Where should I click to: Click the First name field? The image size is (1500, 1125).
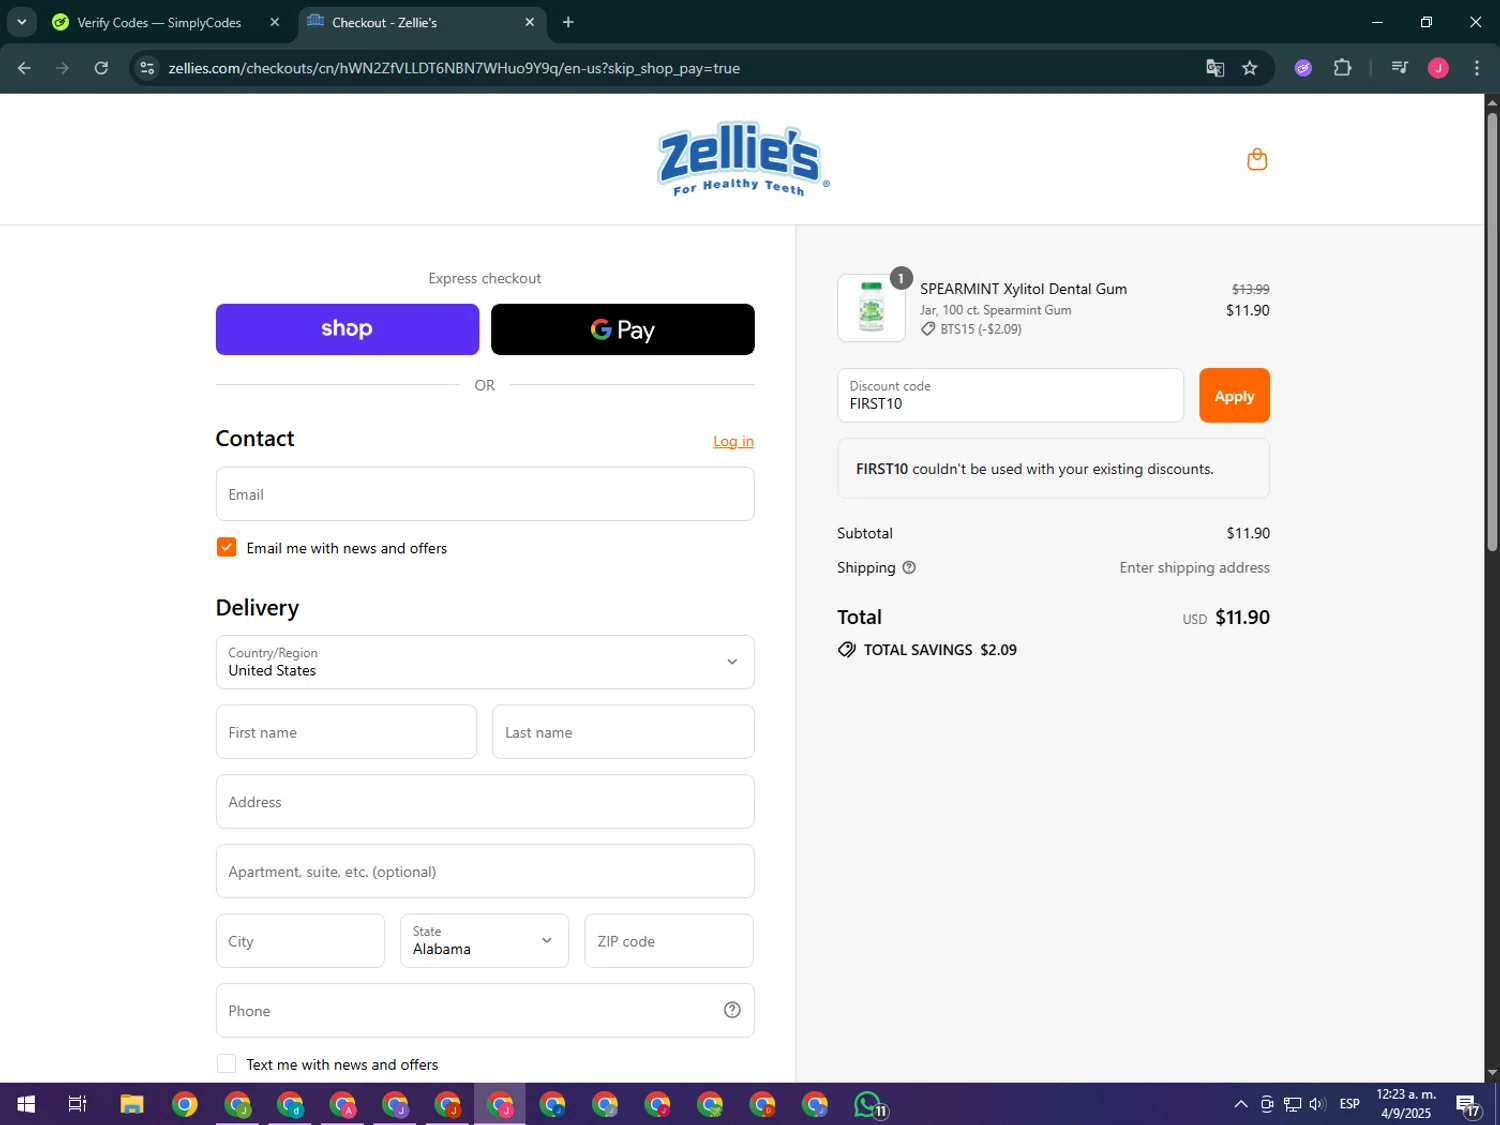pos(346,732)
